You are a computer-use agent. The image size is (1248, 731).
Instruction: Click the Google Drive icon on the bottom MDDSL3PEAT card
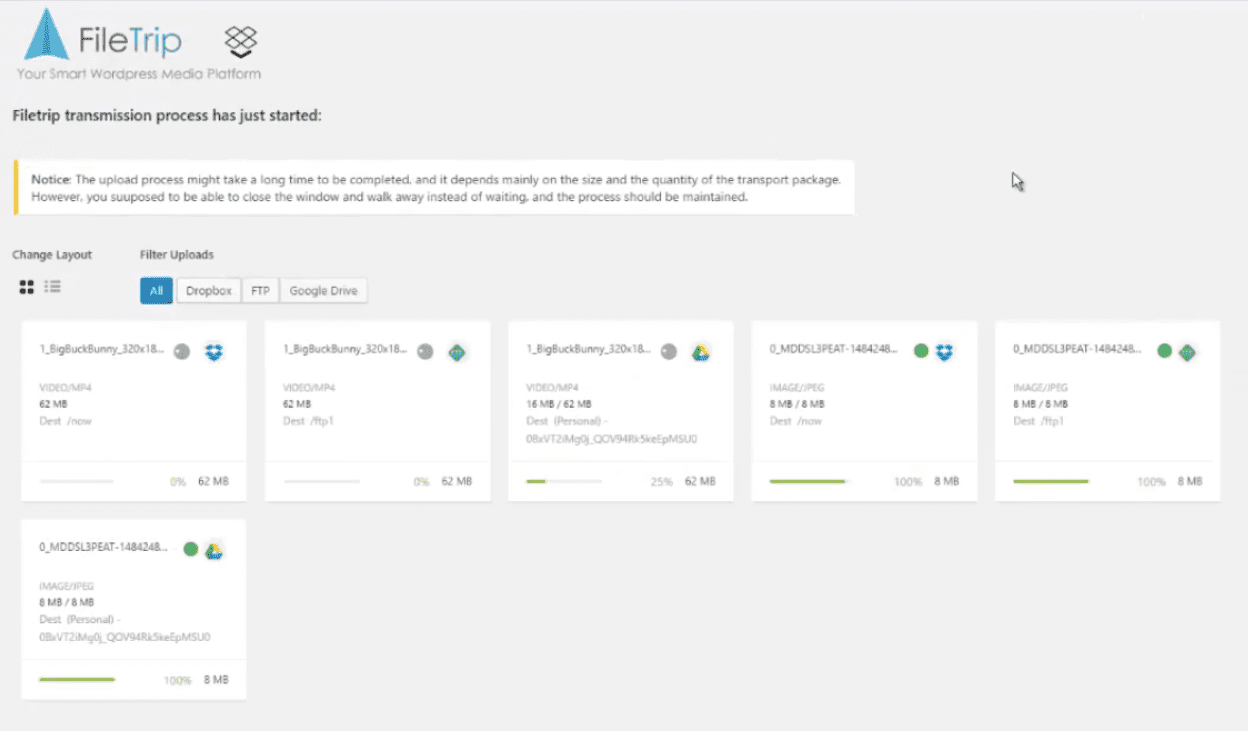click(214, 550)
